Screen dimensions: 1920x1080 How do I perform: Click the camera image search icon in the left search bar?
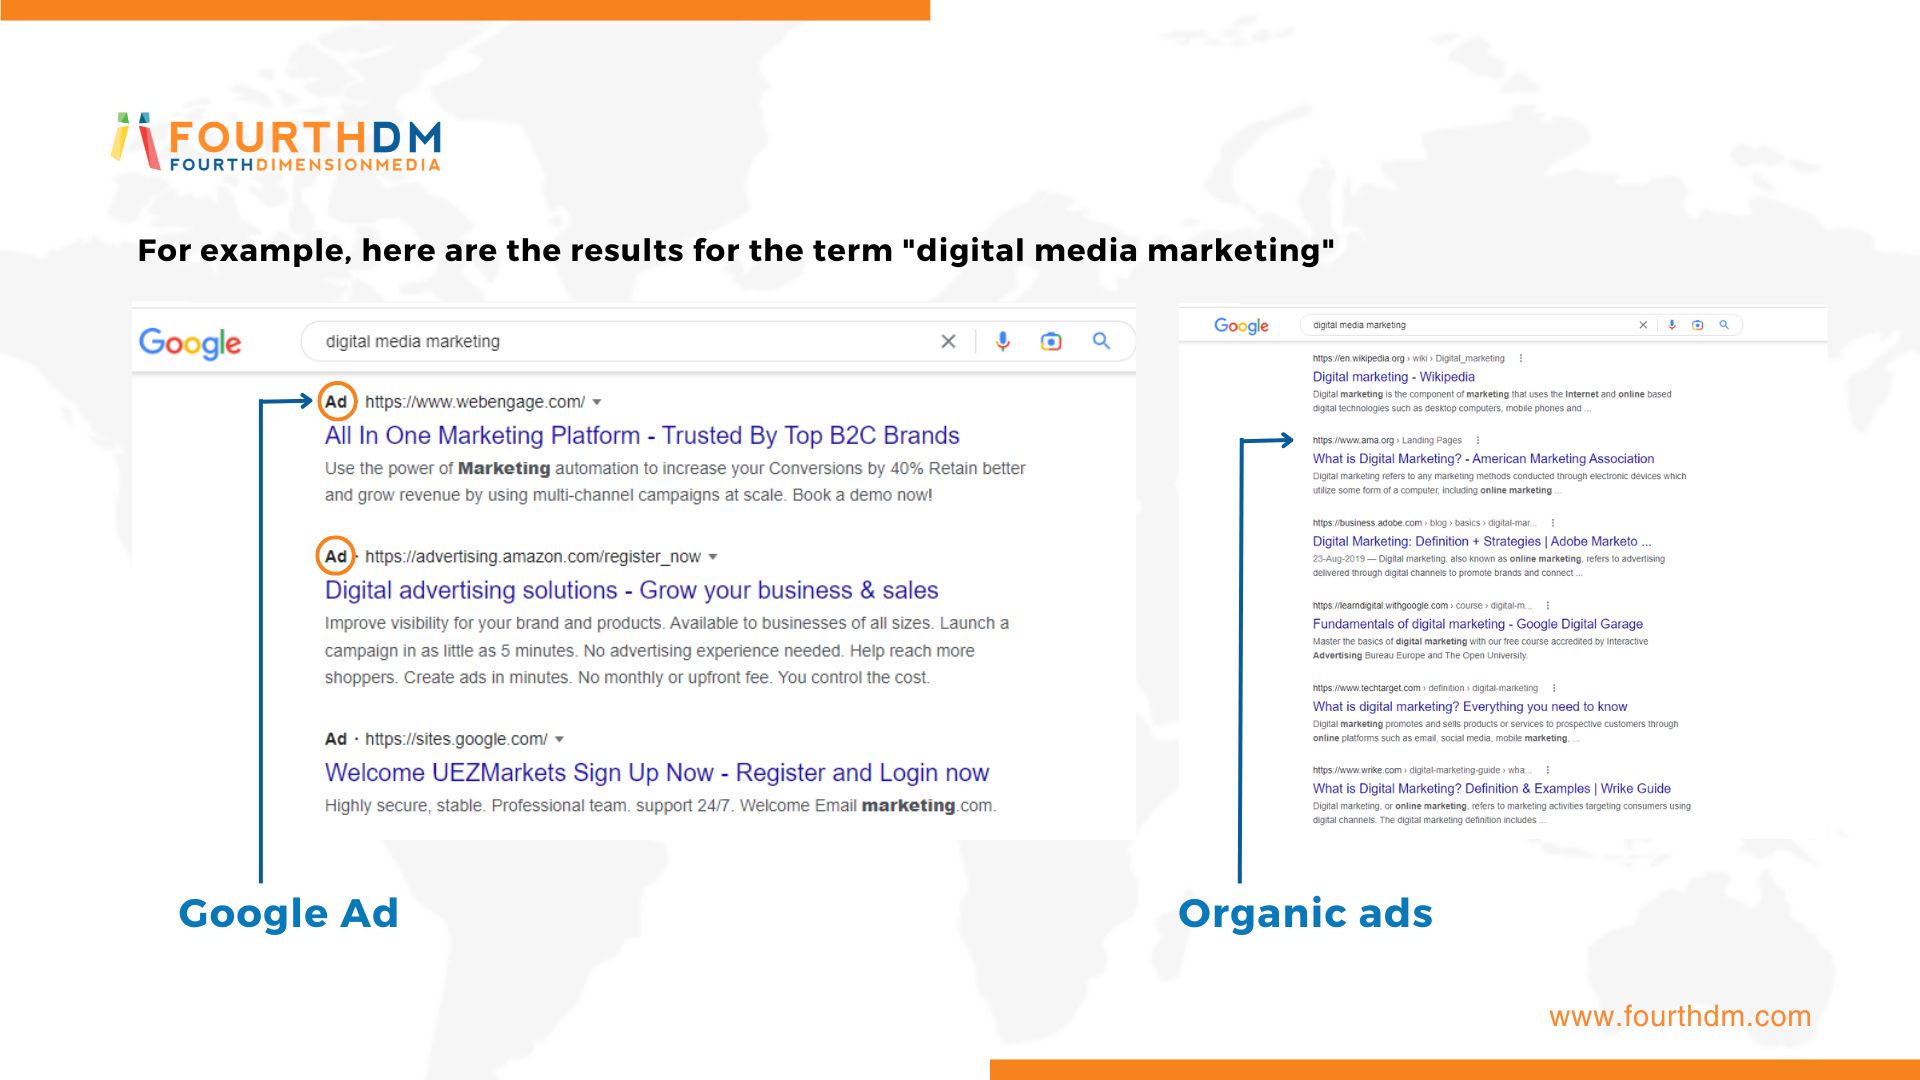pyautogui.click(x=1051, y=341)
